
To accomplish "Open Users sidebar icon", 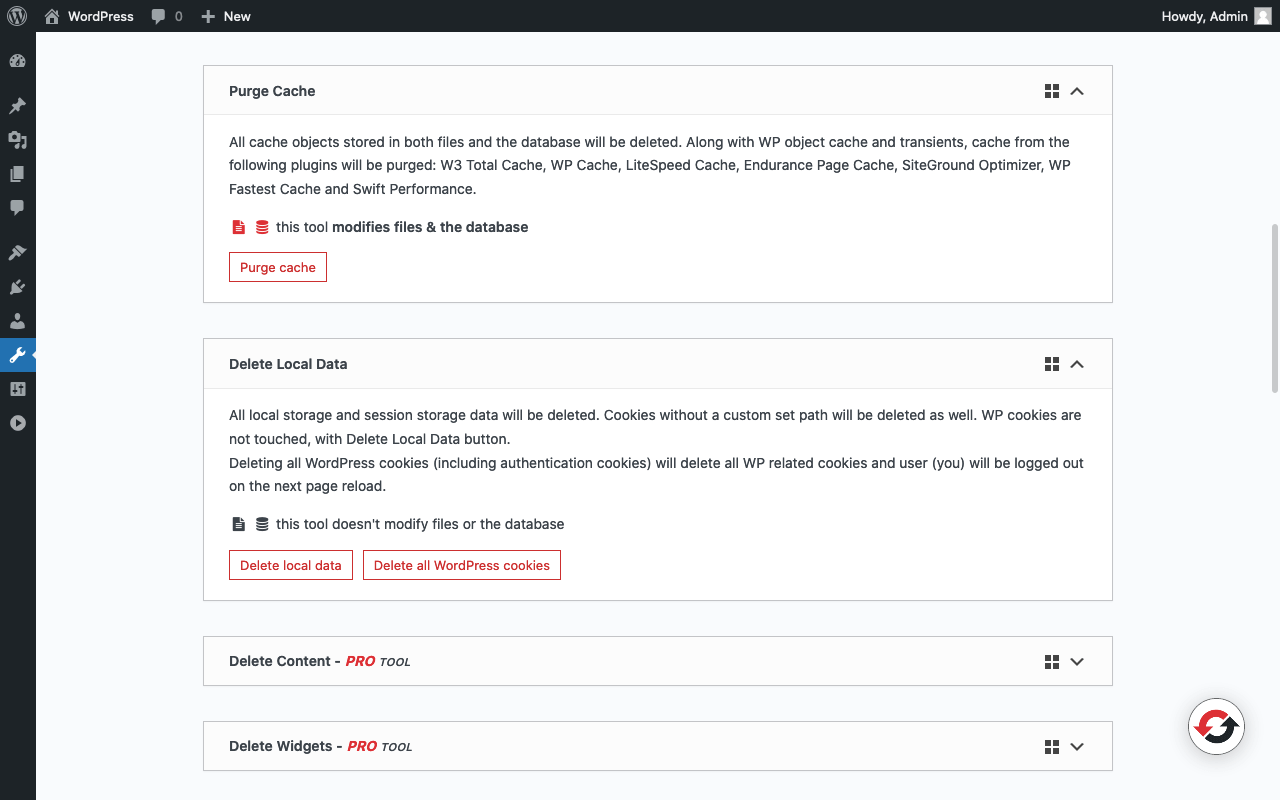I will click(17, 321).
